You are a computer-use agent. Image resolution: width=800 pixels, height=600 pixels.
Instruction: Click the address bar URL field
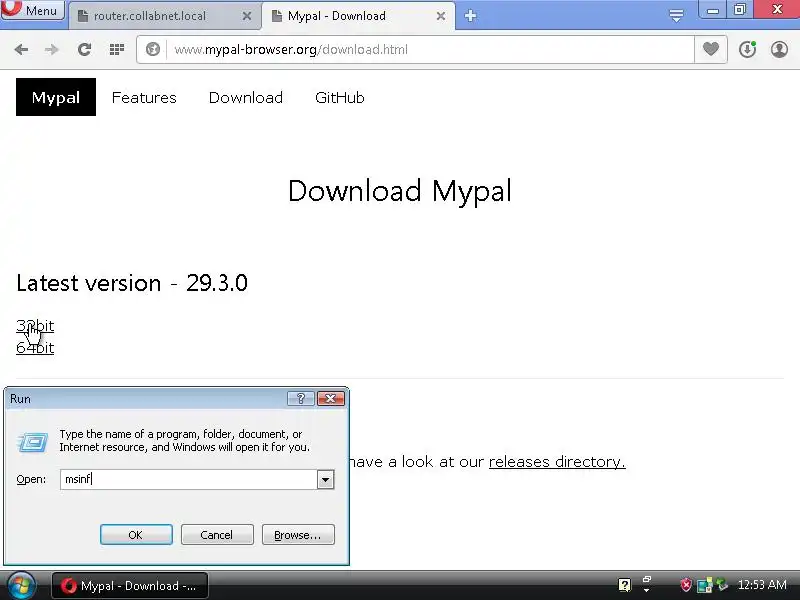click(x=429, y=49)
